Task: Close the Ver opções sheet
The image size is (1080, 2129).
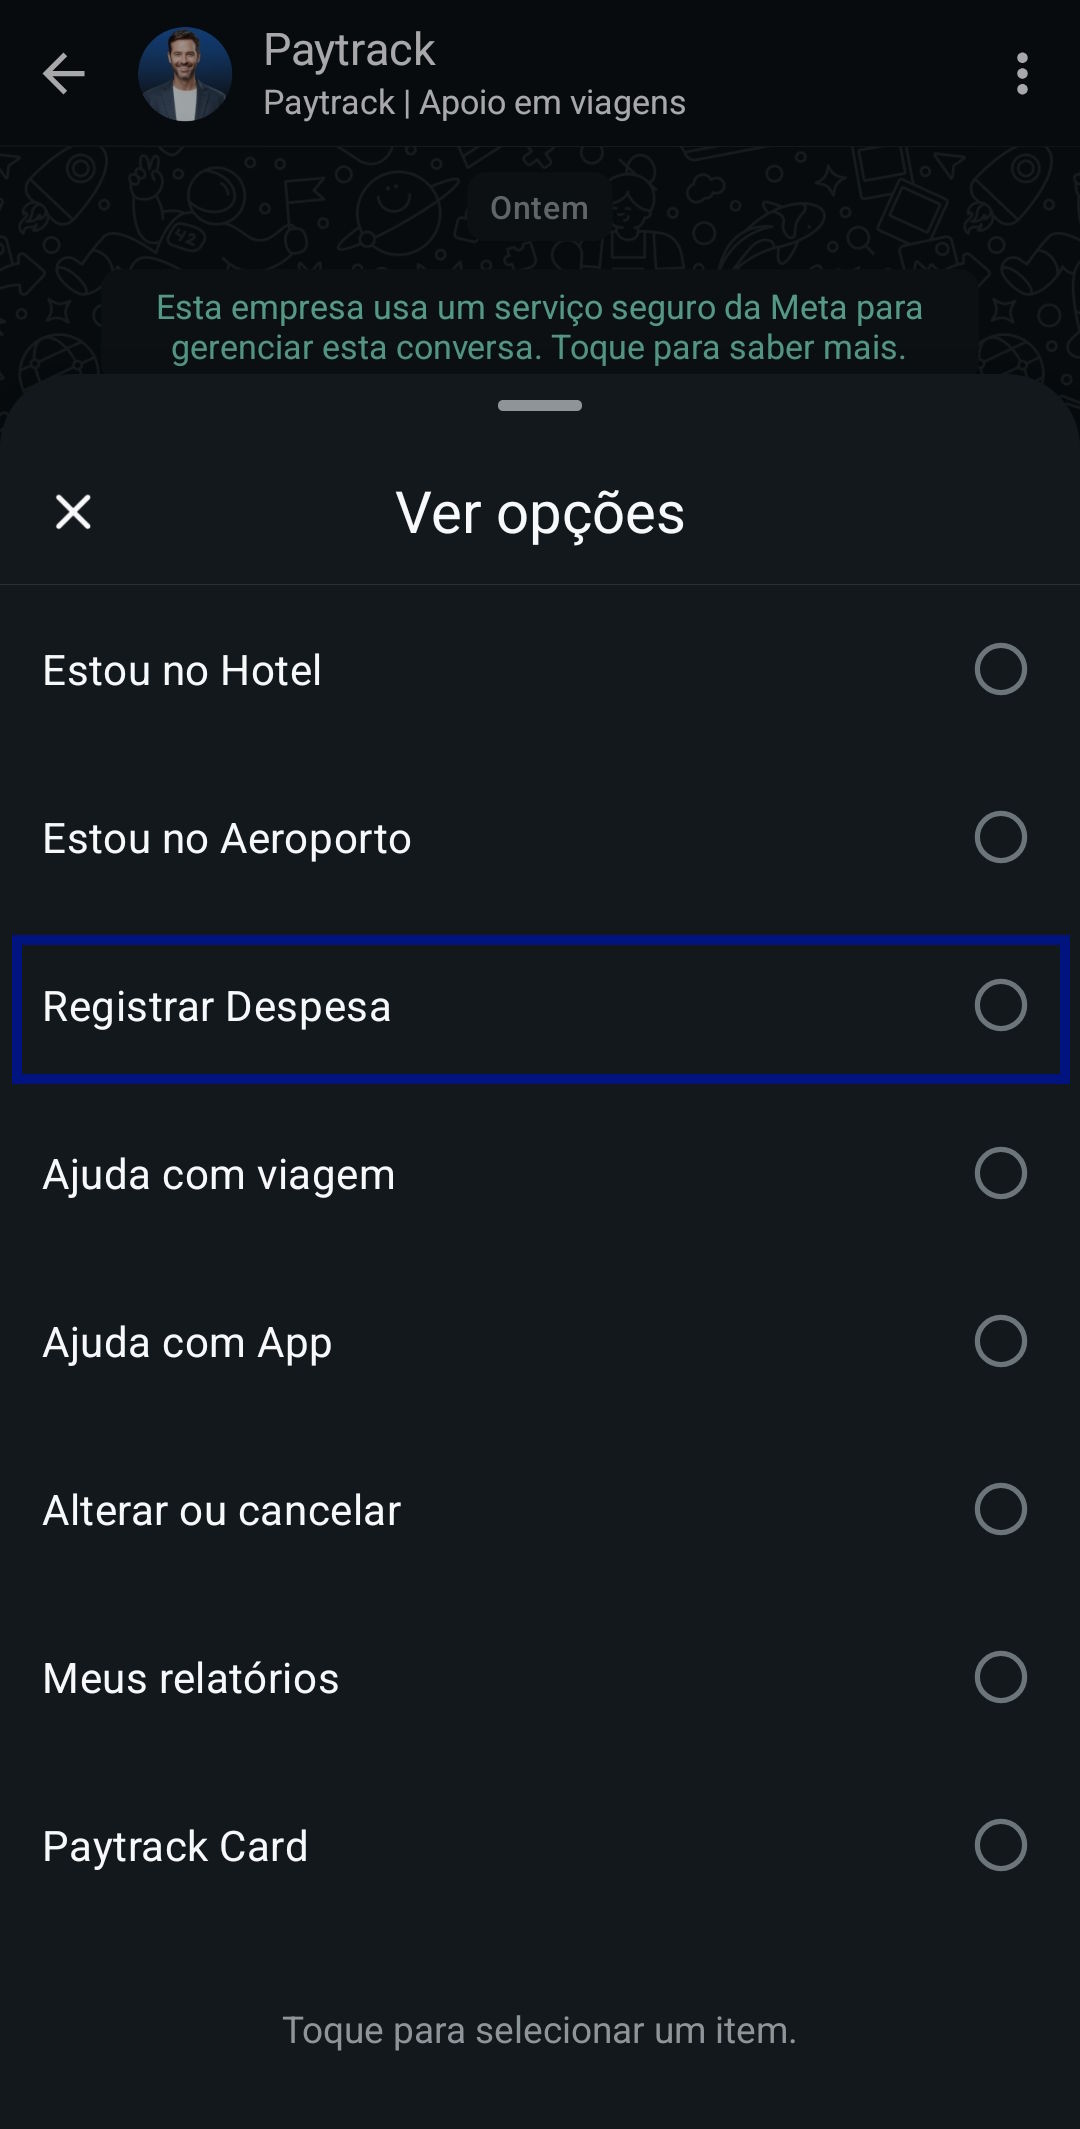Action: click(x=73, y=512)
